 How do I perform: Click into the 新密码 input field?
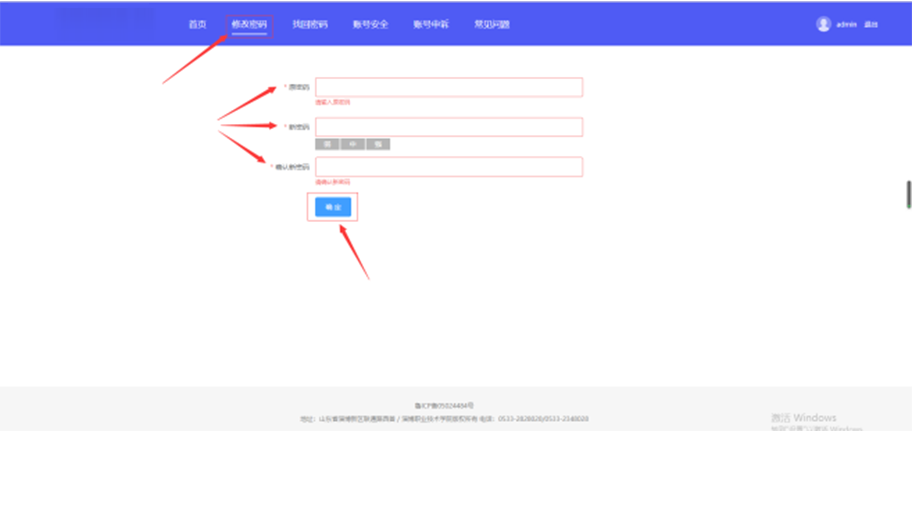click(449, 127)
